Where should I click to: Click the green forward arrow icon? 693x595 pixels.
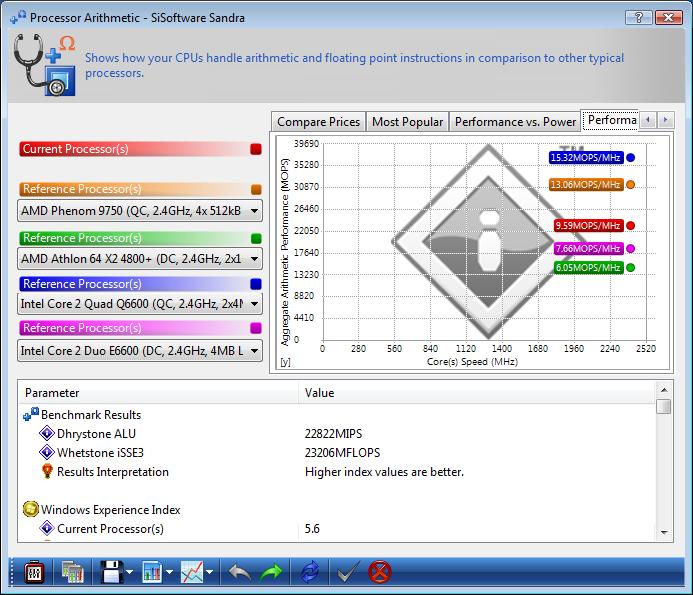[x=271, y=573]
